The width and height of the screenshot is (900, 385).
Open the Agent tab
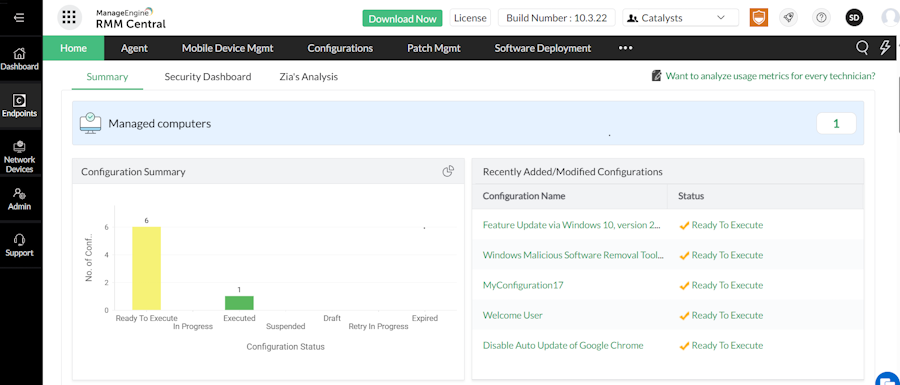pos(134,48)
